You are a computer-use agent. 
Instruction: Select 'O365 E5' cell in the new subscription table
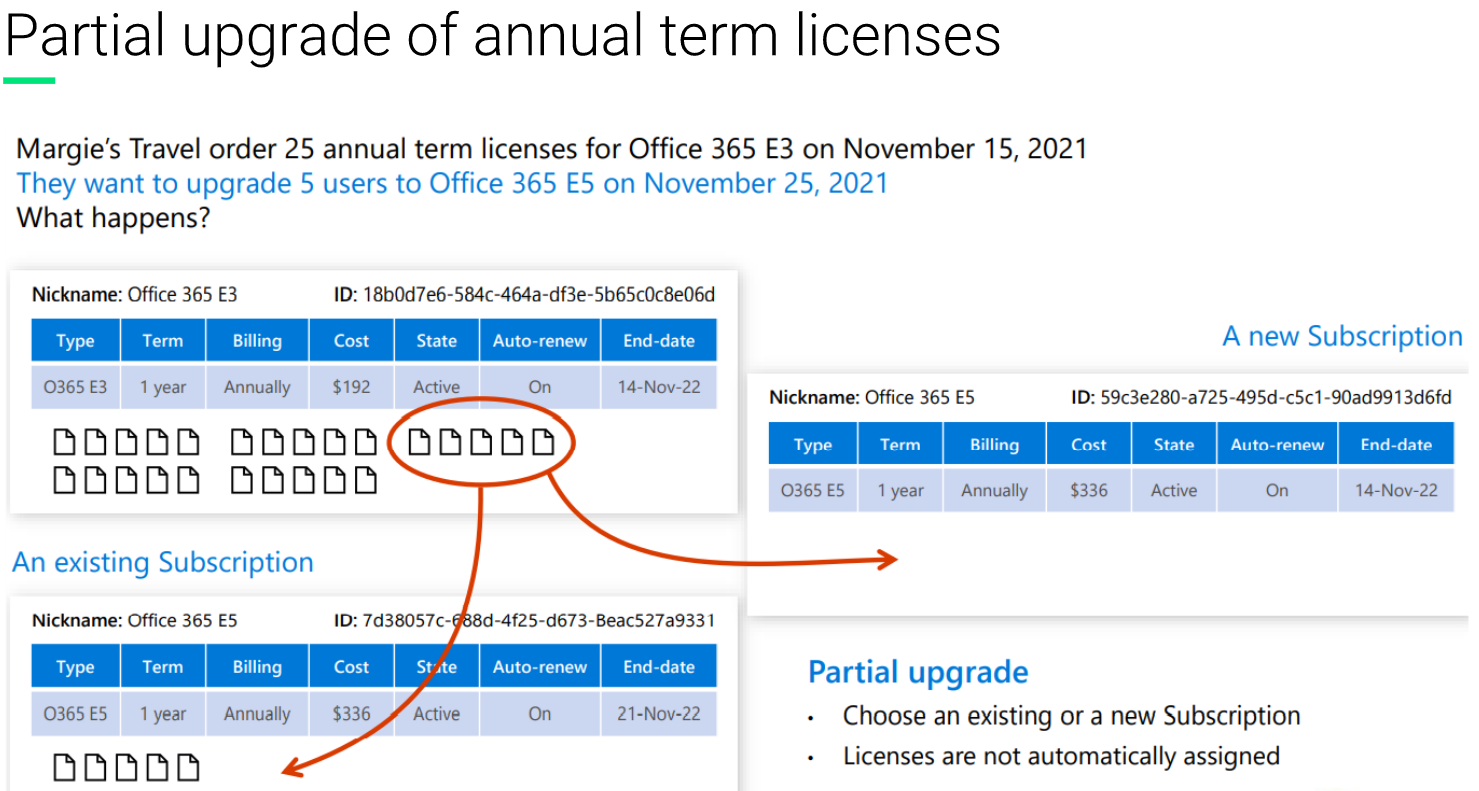(x=813, y=491)
